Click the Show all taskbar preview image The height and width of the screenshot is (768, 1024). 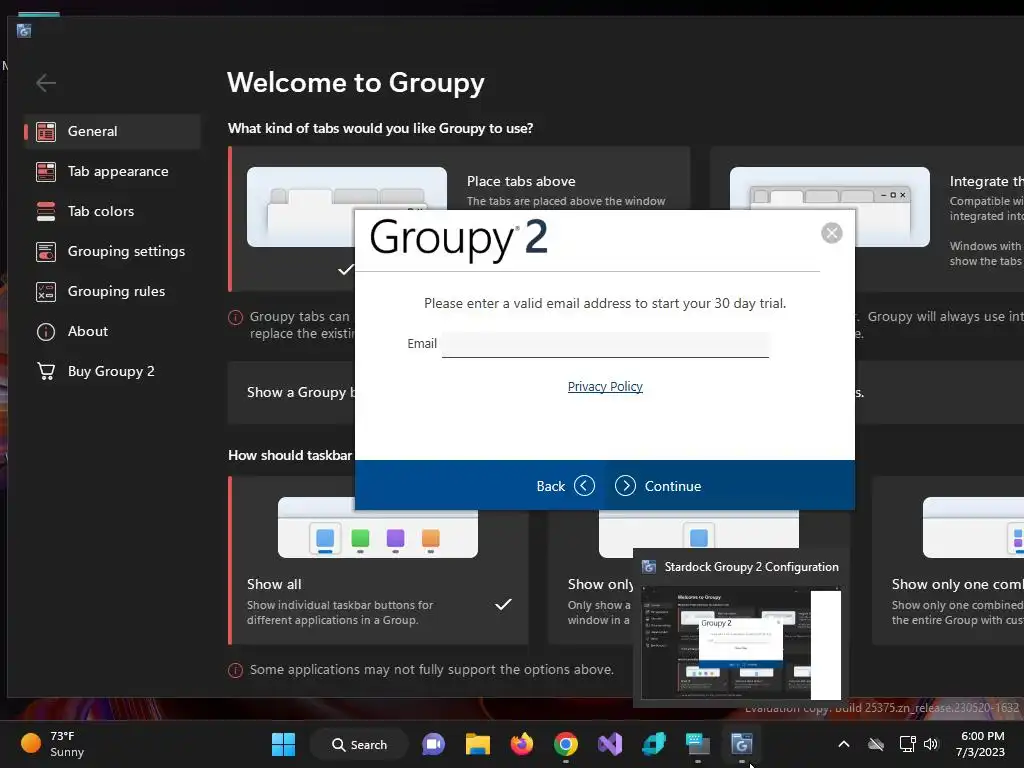pyautogui.click(x=377, y=527)
